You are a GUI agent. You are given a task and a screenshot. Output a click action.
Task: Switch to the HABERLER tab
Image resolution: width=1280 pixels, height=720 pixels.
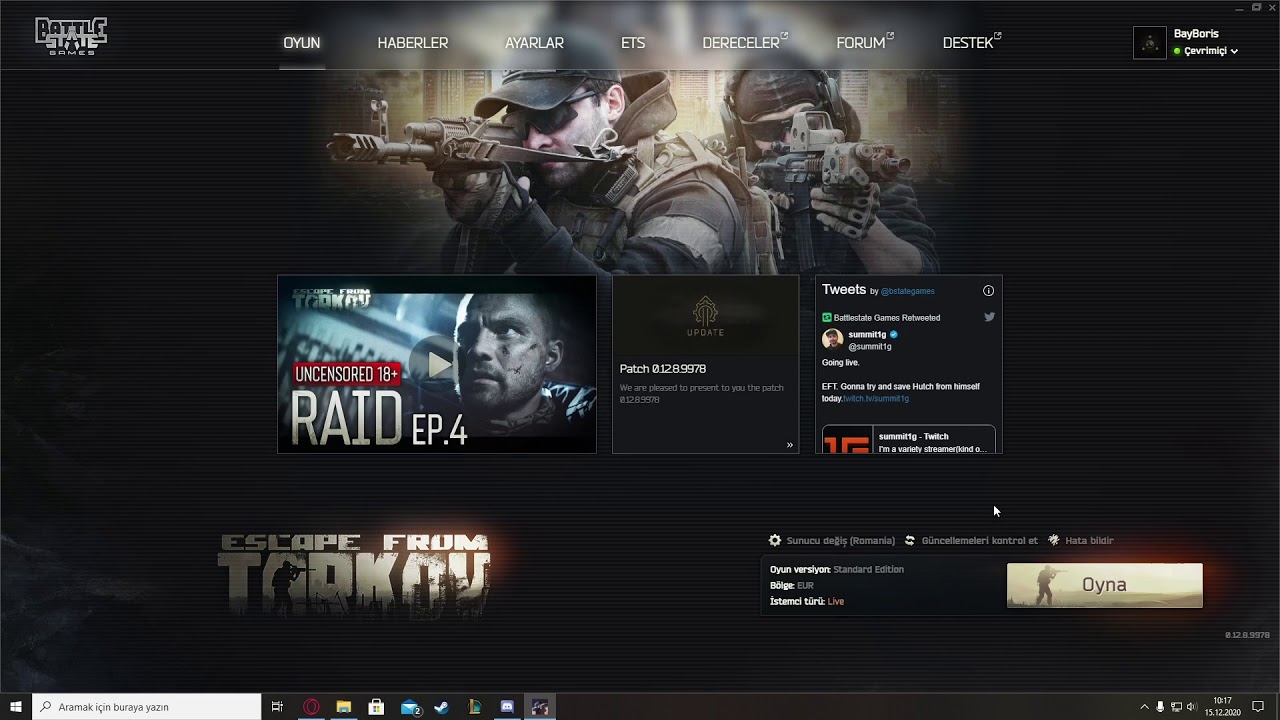point(412,43)
